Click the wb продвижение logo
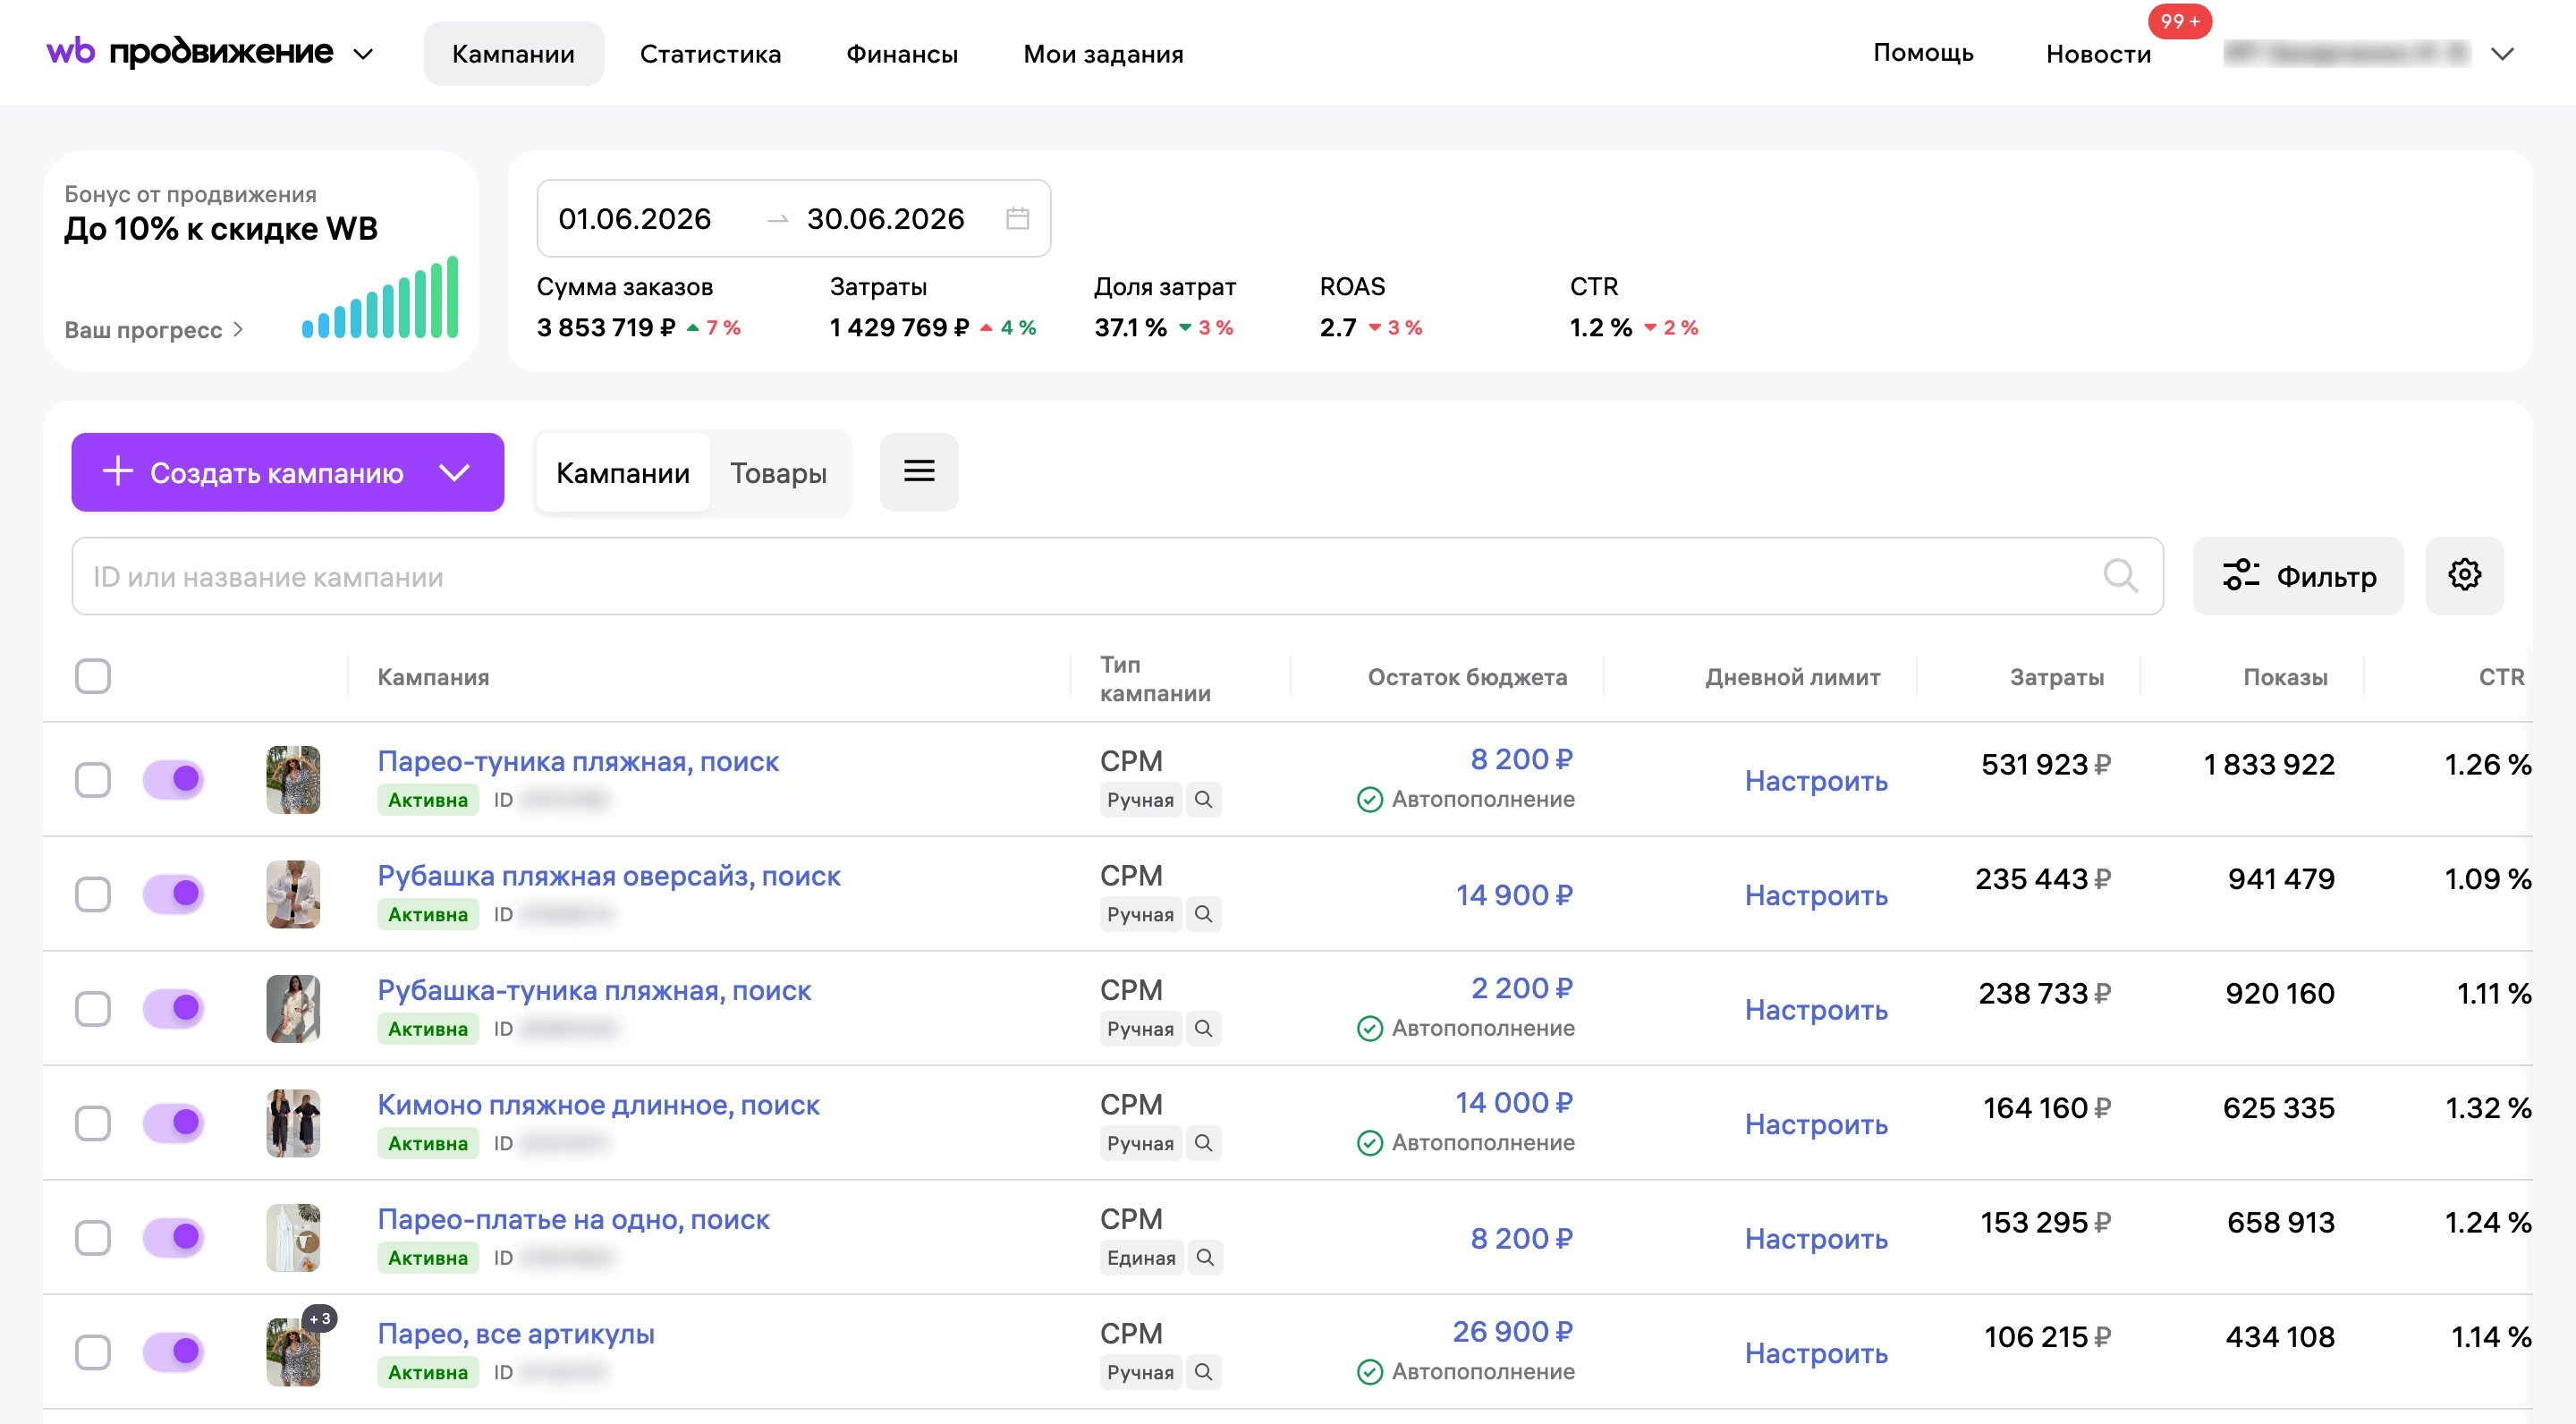2576x1424 pixels. click(x=190, y=52)
